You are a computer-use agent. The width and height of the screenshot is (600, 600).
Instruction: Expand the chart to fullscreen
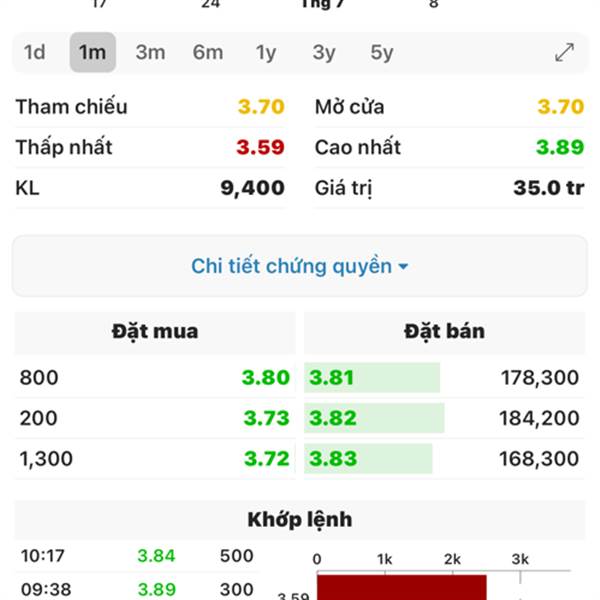pos(564,52)
